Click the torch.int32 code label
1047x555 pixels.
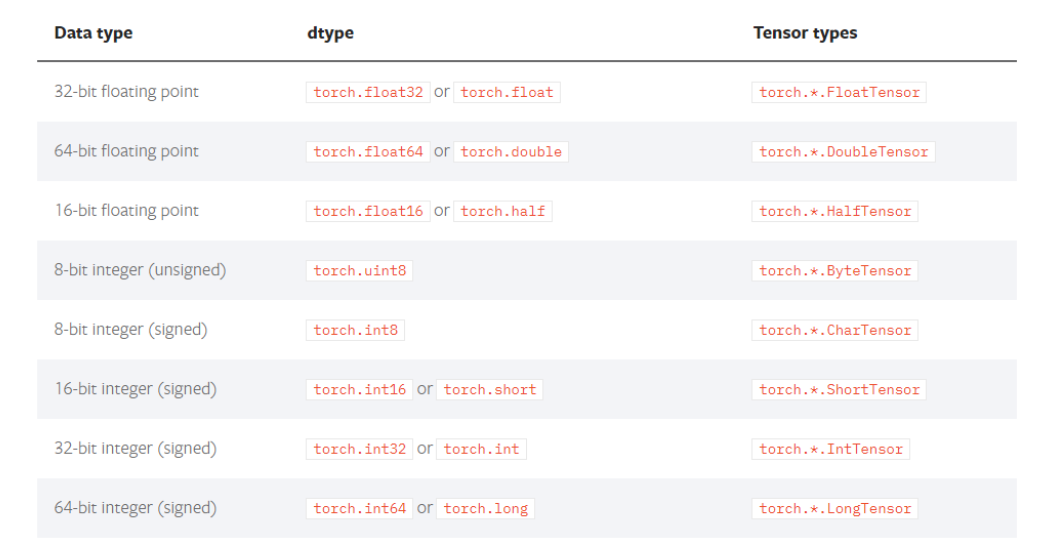[x=360, y=449]
